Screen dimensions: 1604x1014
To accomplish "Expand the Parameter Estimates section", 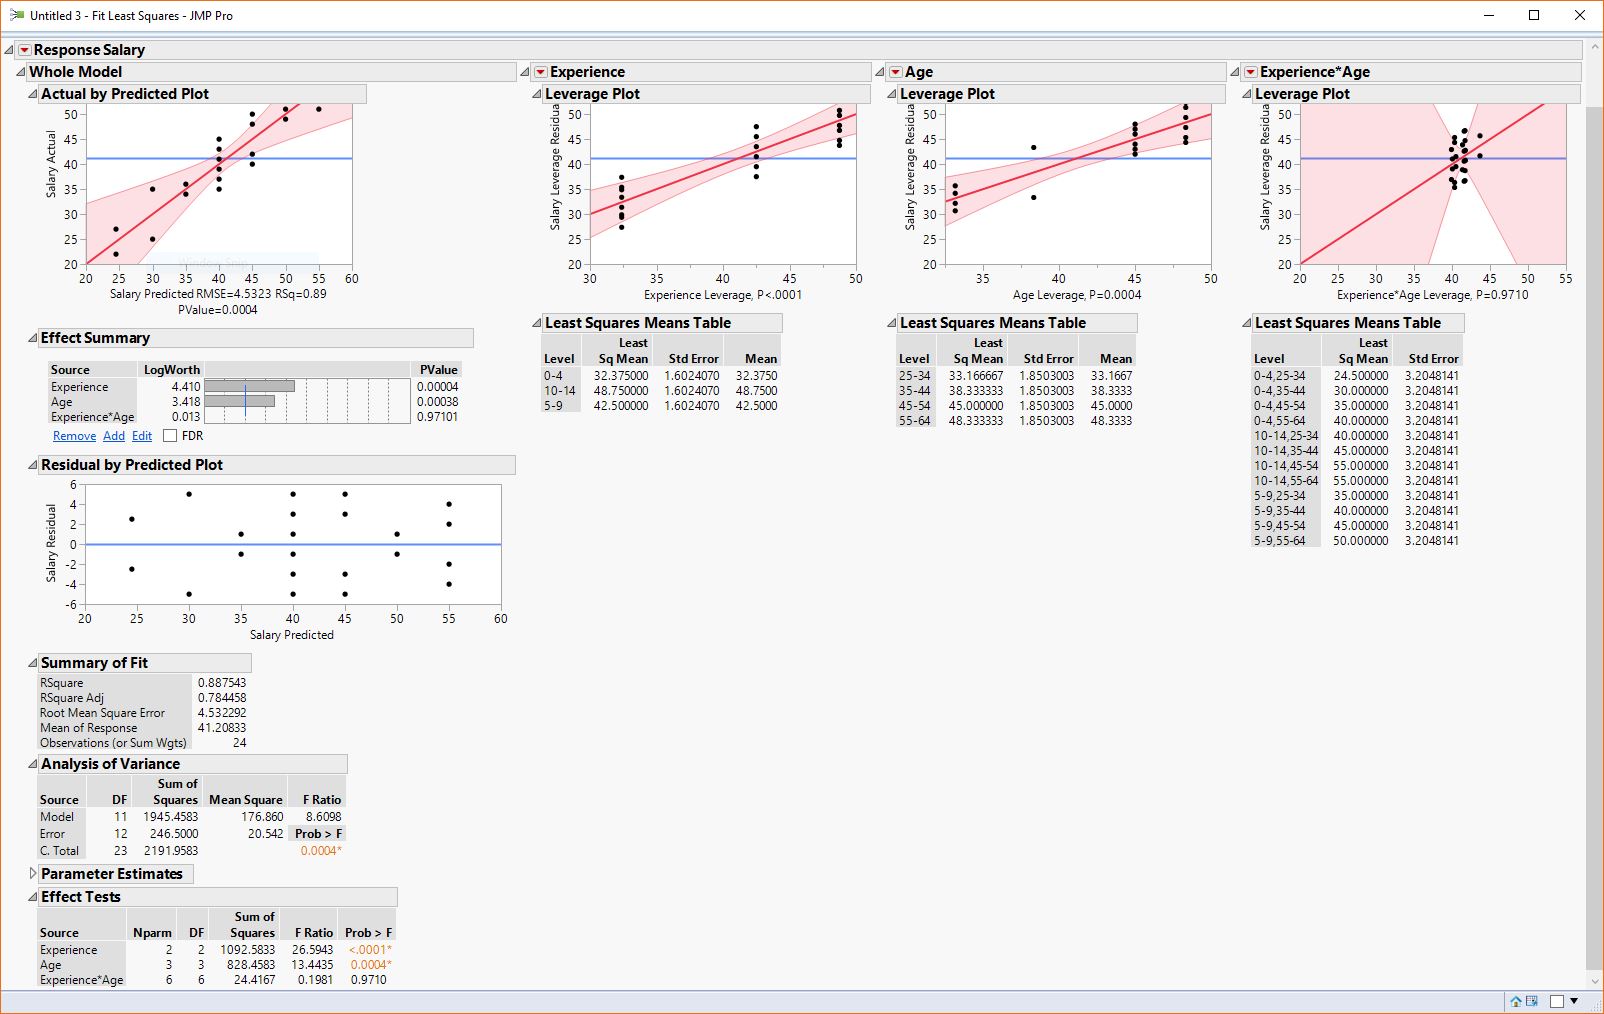I will (33, 874).
